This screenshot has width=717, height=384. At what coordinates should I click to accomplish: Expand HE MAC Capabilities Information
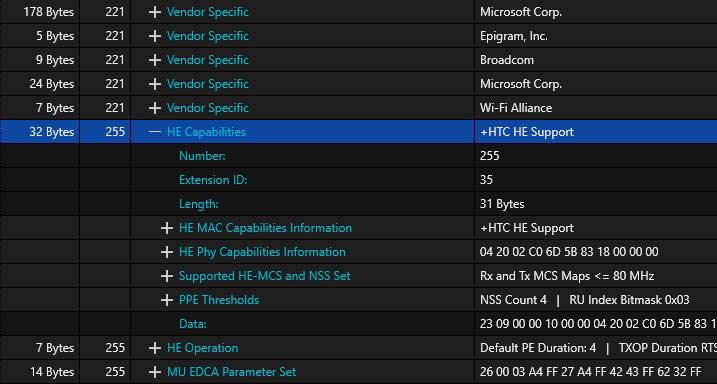[167, 228]
